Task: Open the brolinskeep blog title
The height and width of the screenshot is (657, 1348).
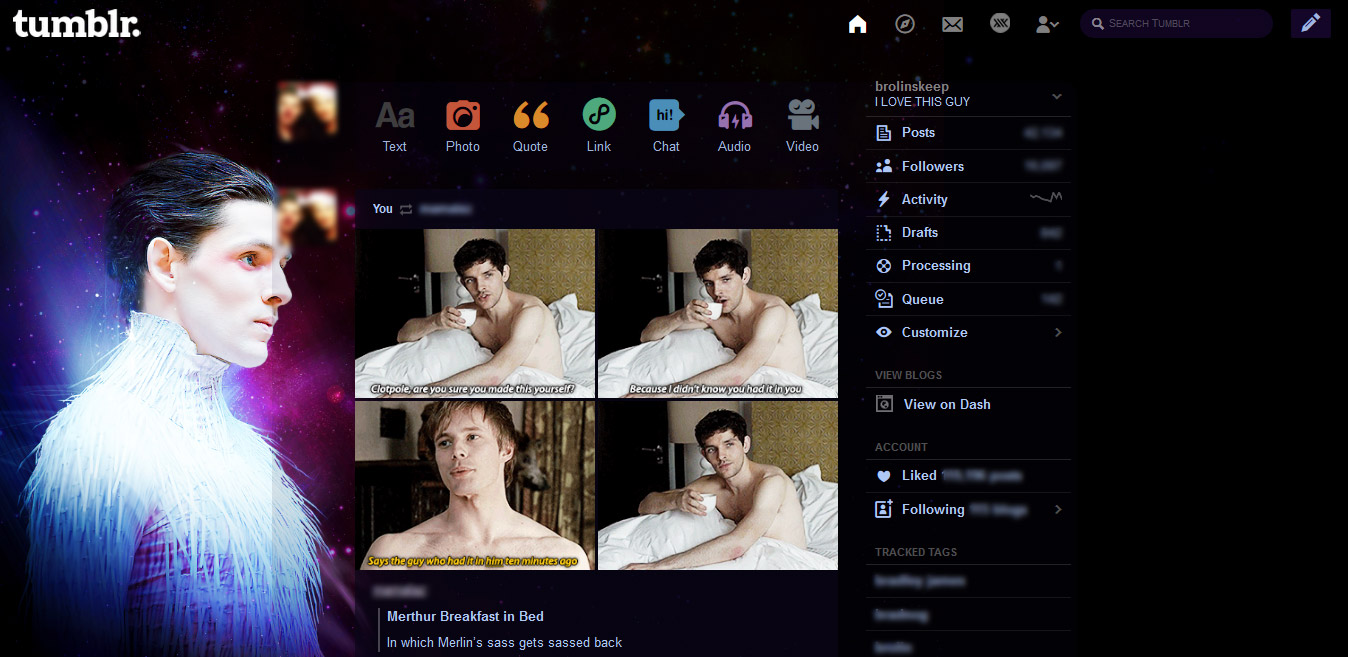Action: click(912, 86)
